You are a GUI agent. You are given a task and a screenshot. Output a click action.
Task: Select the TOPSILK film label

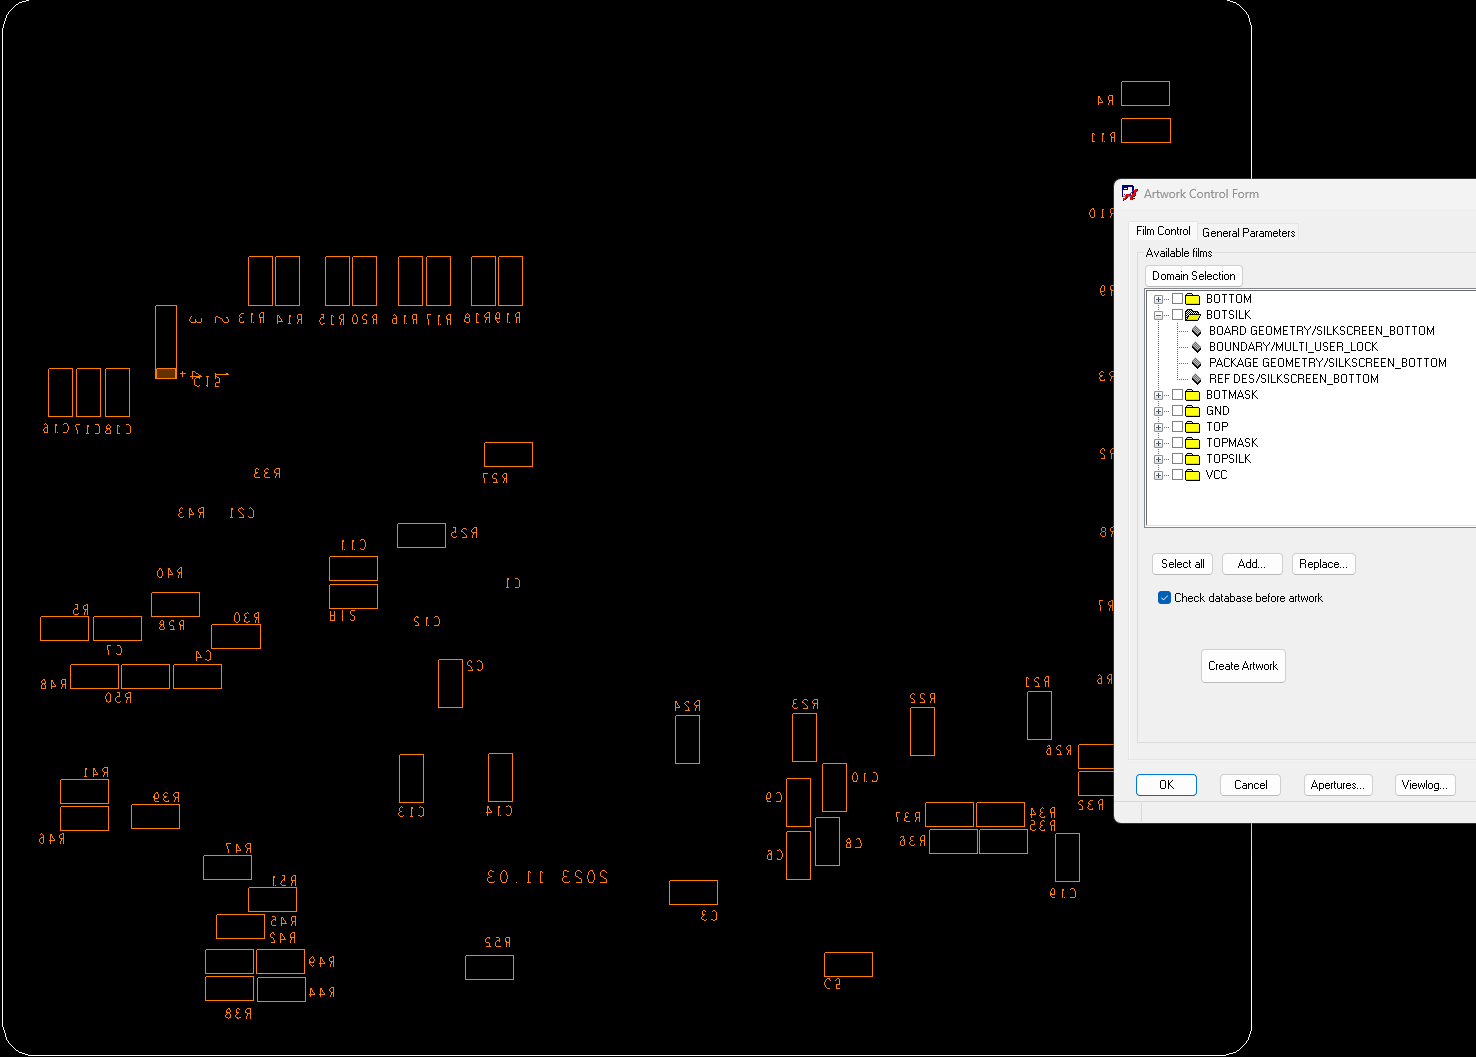point(1228,459)
